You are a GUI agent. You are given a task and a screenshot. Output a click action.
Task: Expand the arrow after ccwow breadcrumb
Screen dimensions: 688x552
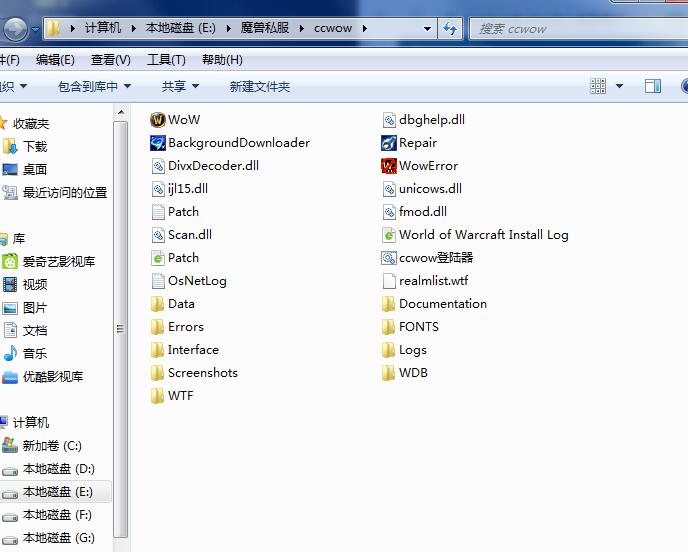[365, 29]
